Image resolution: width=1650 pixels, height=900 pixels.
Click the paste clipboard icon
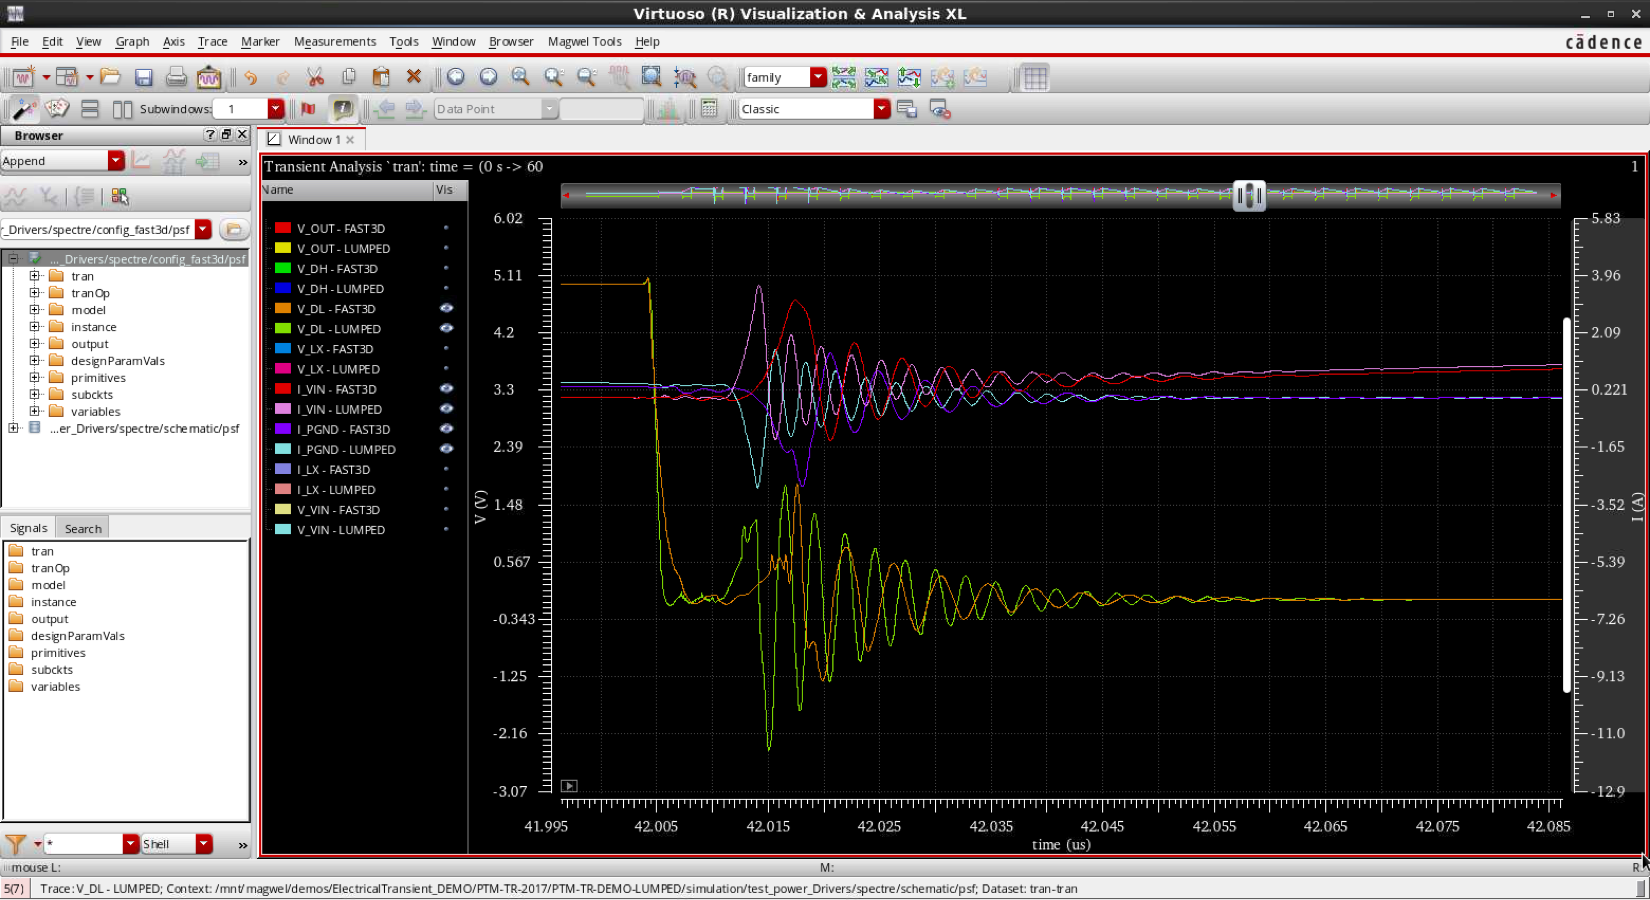coord(380,77)
